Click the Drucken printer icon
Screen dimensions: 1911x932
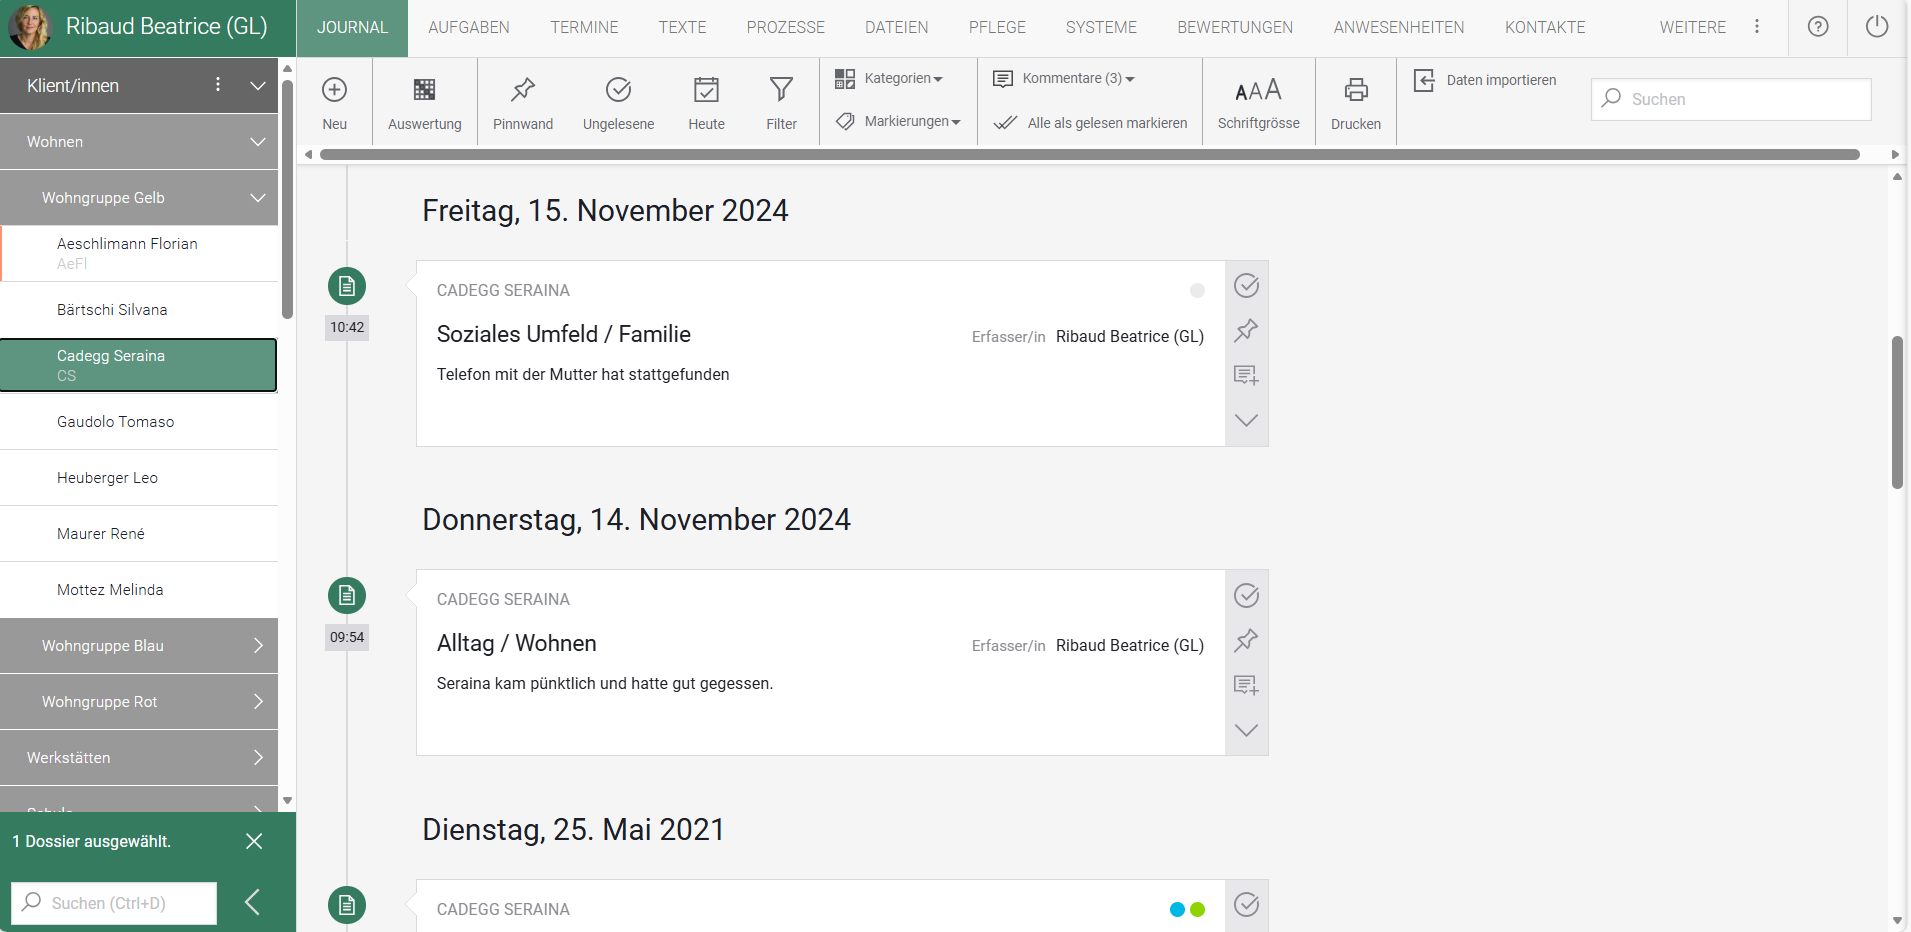pos(1355,90)
